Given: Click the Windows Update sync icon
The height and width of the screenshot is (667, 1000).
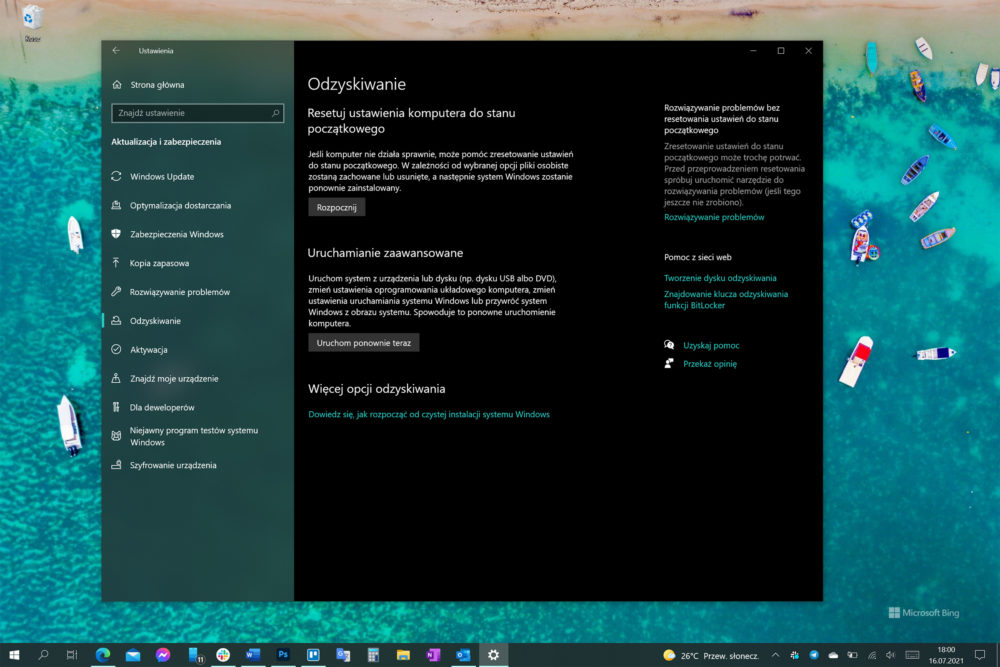Looking at the screenshot, I should coord(116,176).
